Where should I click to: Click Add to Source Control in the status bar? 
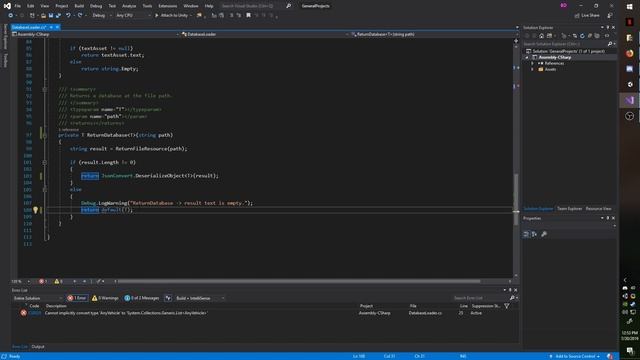[x=575, y=356]
